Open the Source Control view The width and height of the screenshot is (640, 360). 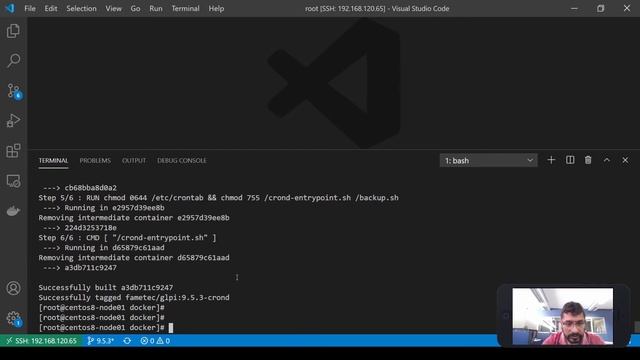[x=14, y=91]
